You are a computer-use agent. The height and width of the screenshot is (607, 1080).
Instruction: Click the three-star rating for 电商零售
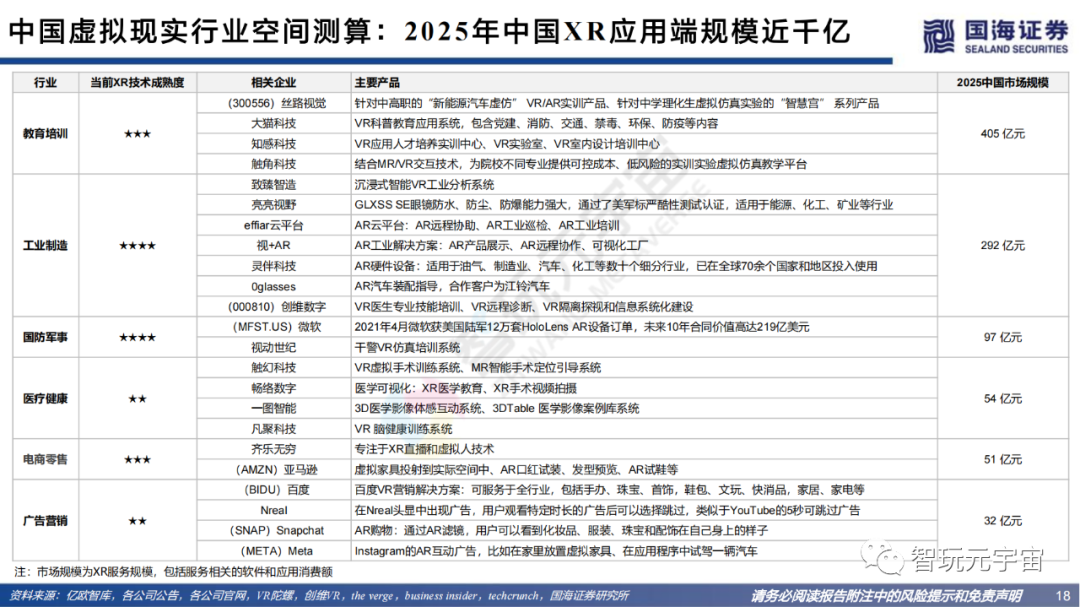[137, 459]
